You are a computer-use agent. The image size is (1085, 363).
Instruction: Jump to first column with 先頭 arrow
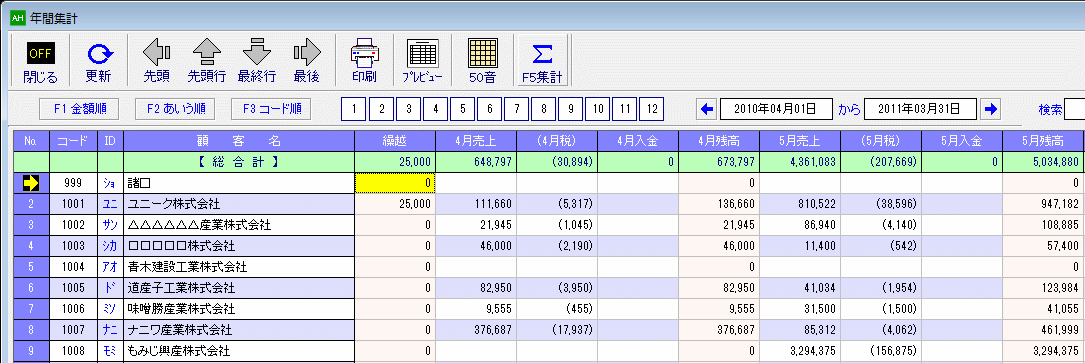(x=156, y=62)
